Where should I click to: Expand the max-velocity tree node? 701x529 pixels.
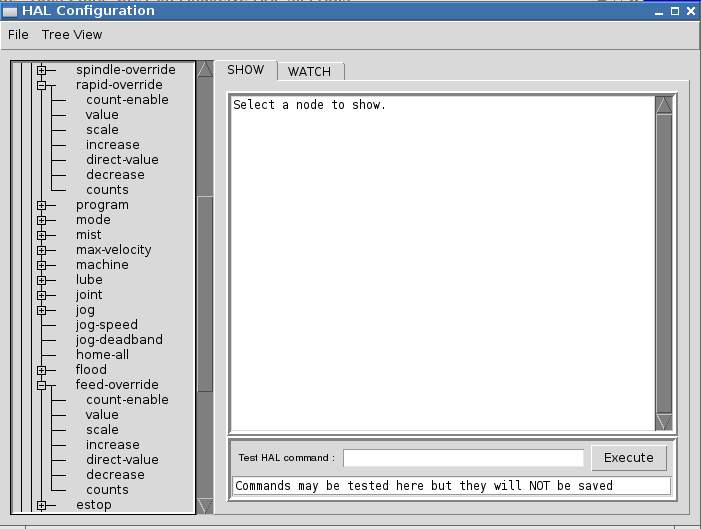42,250
